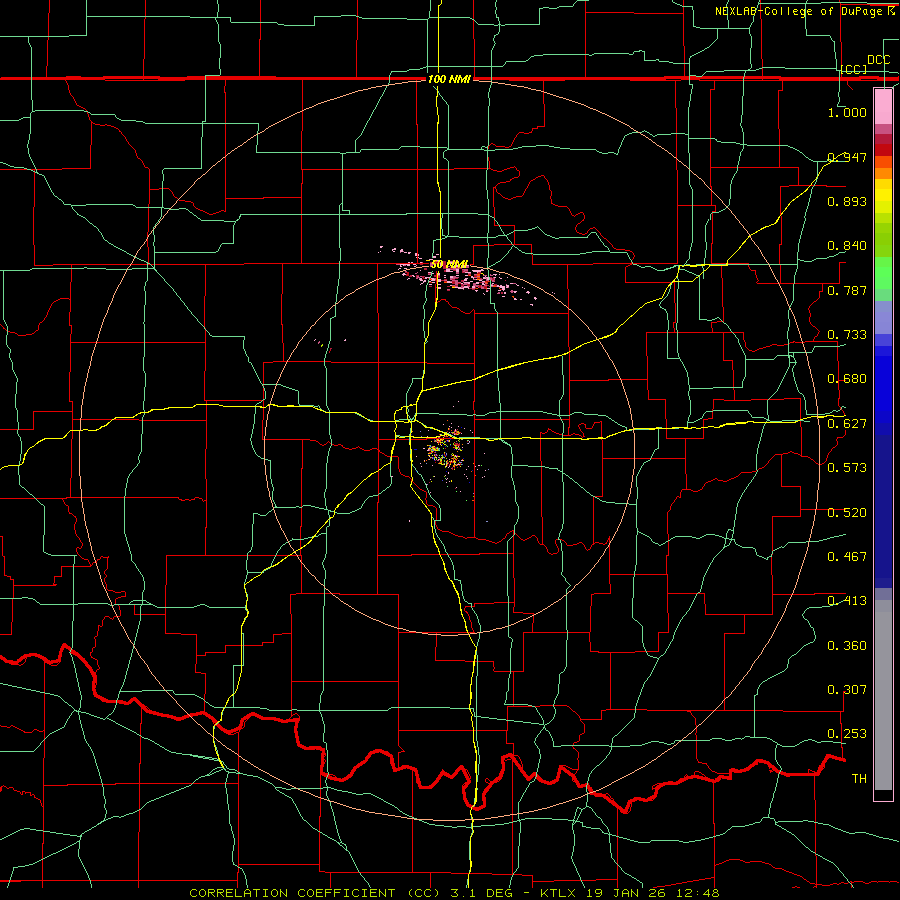This screenshot has width=900, height=900.
Task: Select the 0.467 scale value
Action: [847, 557]
